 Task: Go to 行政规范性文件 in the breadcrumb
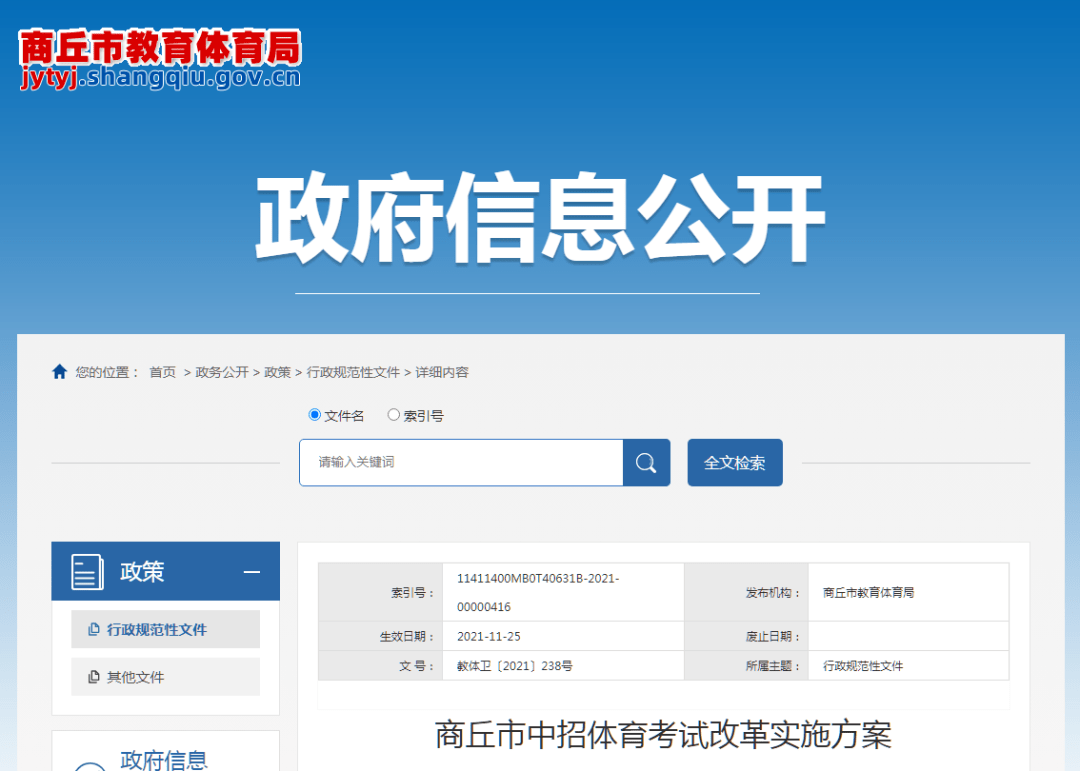pyautogui.click(x=353, y=372)
